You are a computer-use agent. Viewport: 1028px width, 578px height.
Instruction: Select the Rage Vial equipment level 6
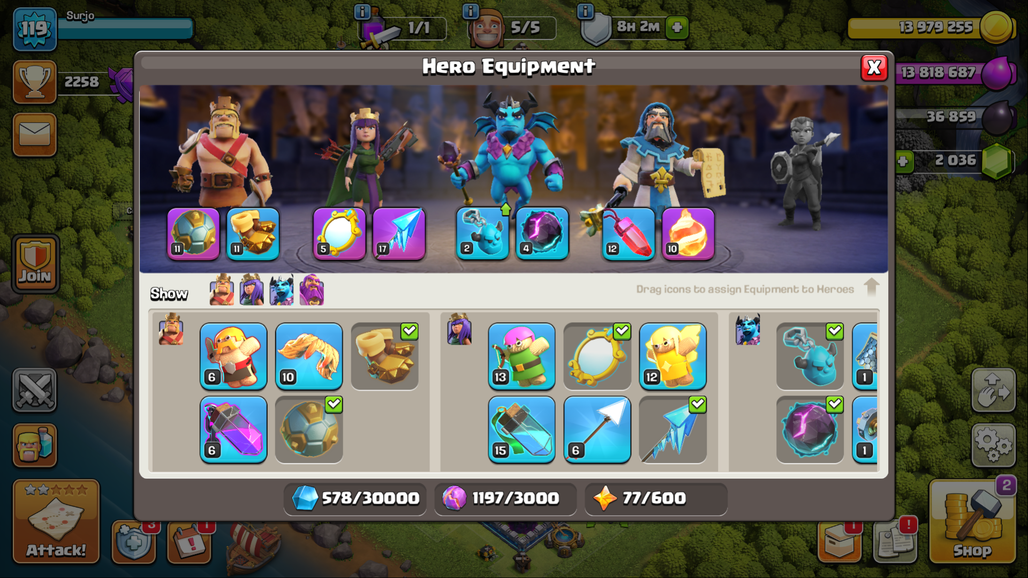233,429
